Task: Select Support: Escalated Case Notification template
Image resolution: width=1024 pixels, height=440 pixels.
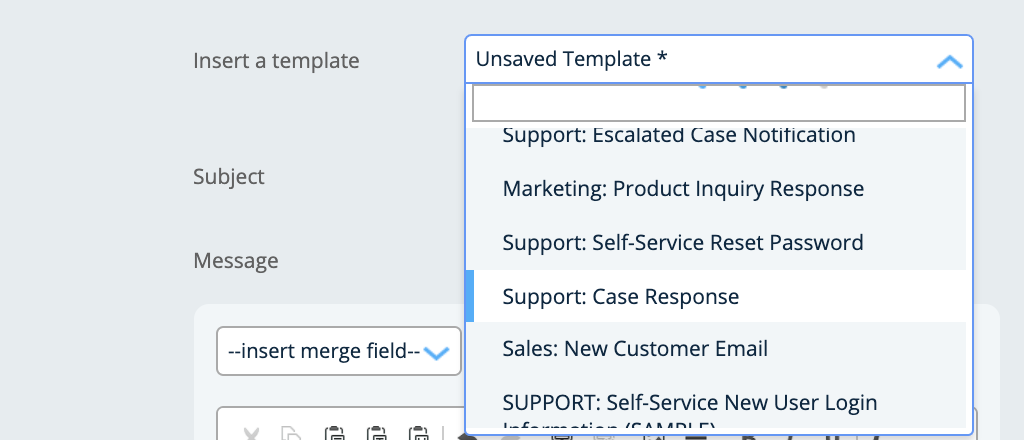Action: click(679, 135)
